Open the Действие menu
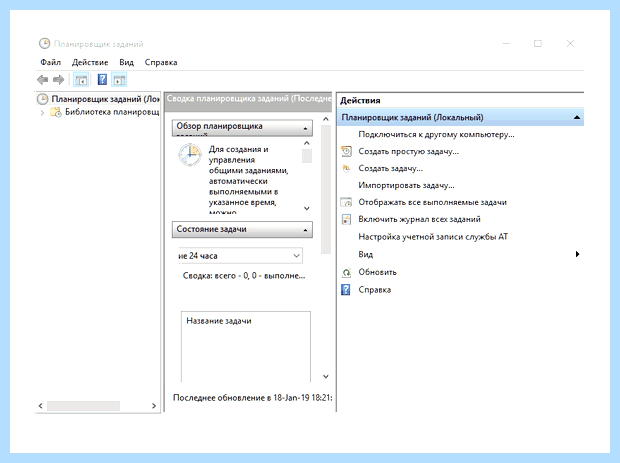The width and height of the screenshot is (620, 463). (90, 62)
